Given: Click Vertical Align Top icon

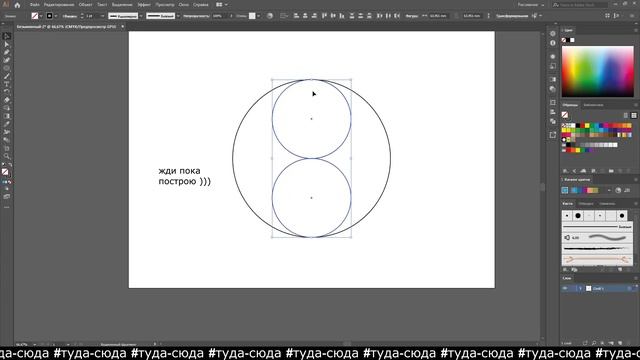Looking at the screenshot, I should [x=324, y=16].
